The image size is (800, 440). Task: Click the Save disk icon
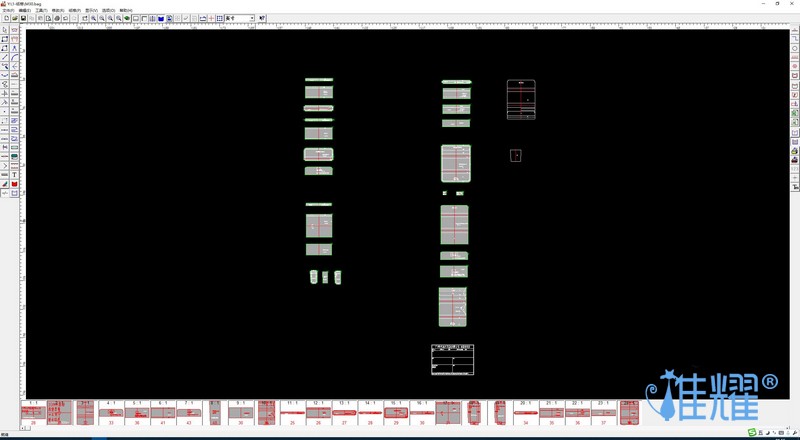pyautogui.click(x=22, y=18)
